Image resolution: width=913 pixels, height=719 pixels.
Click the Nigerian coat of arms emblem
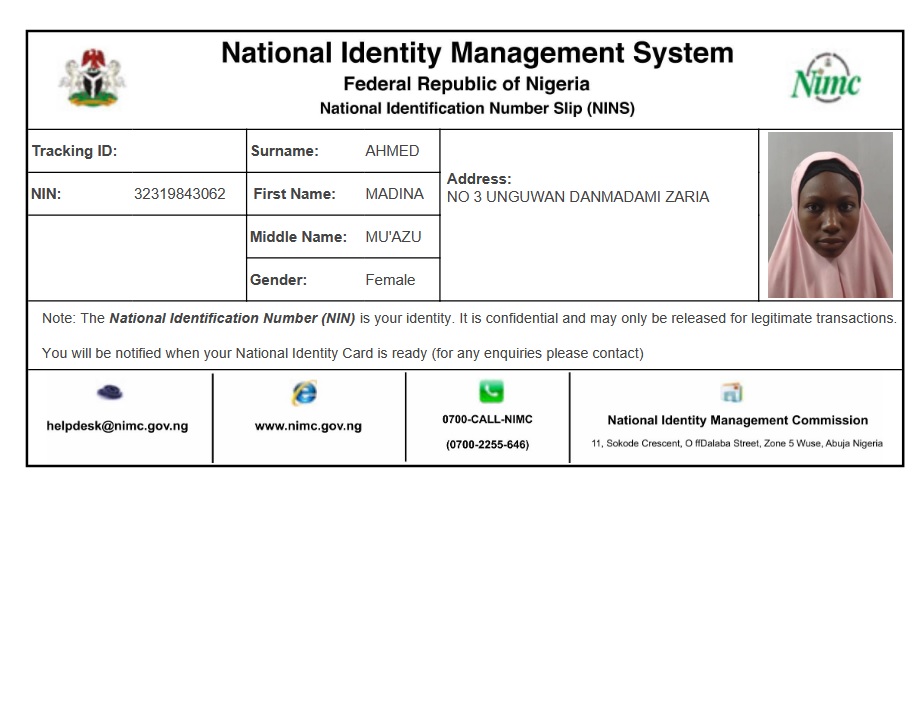(93, 78)
